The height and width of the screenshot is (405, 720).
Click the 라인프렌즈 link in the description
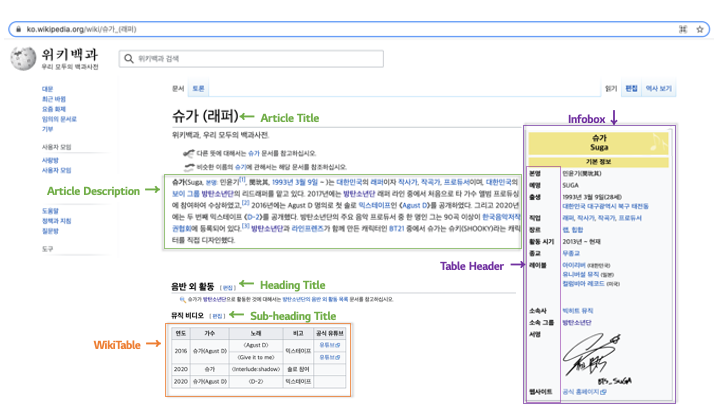[307, 229]
